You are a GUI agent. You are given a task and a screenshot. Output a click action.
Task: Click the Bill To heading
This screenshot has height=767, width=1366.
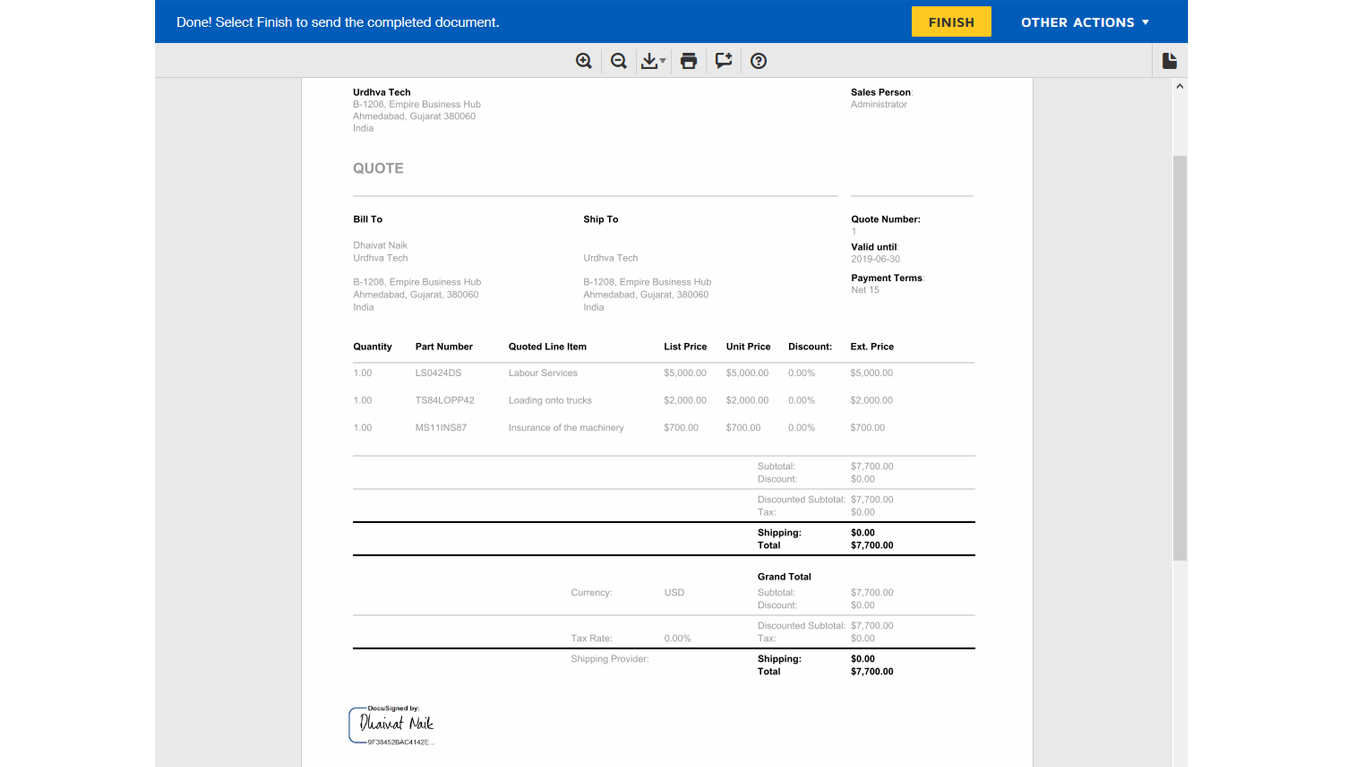tap(367, 219)
